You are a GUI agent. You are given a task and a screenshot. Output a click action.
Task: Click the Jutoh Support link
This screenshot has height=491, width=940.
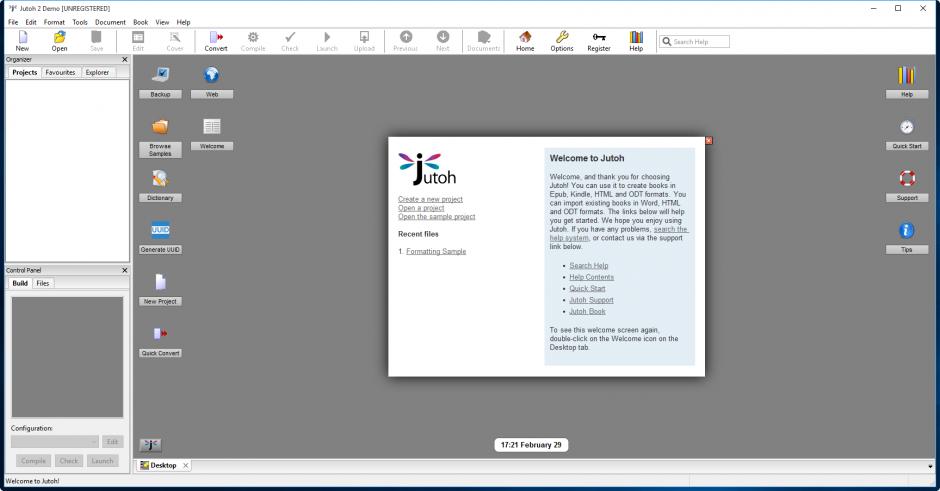[x=591, y=300]
